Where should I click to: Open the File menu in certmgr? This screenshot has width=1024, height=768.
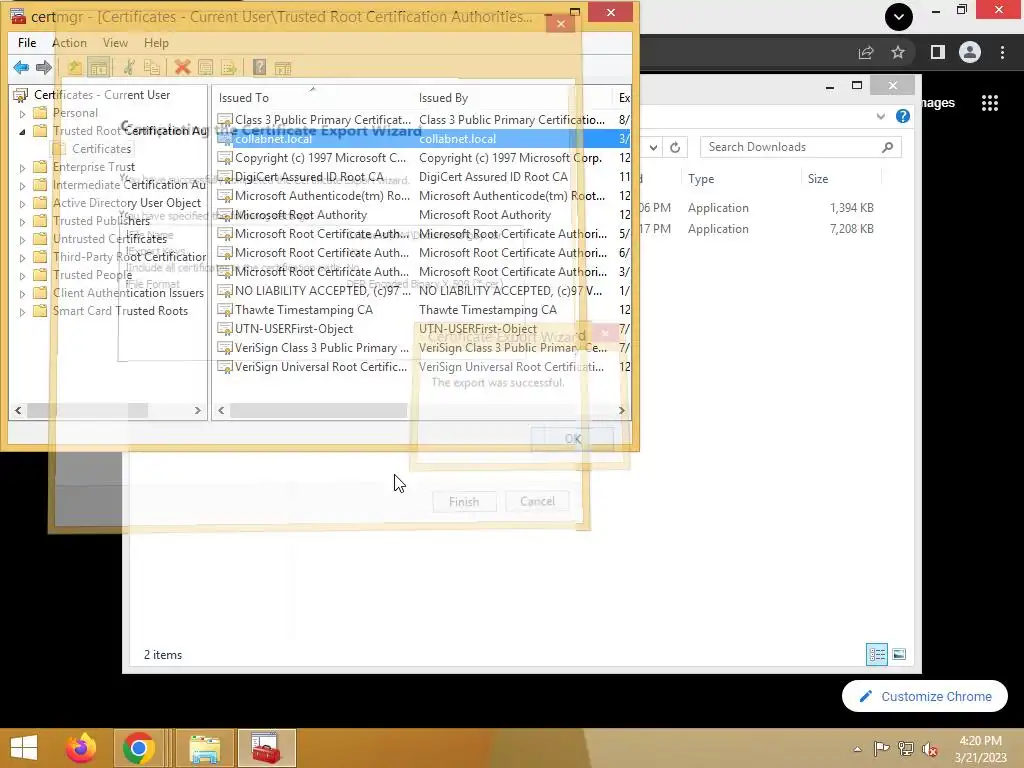pyautogui.click(x=27, y=42)
